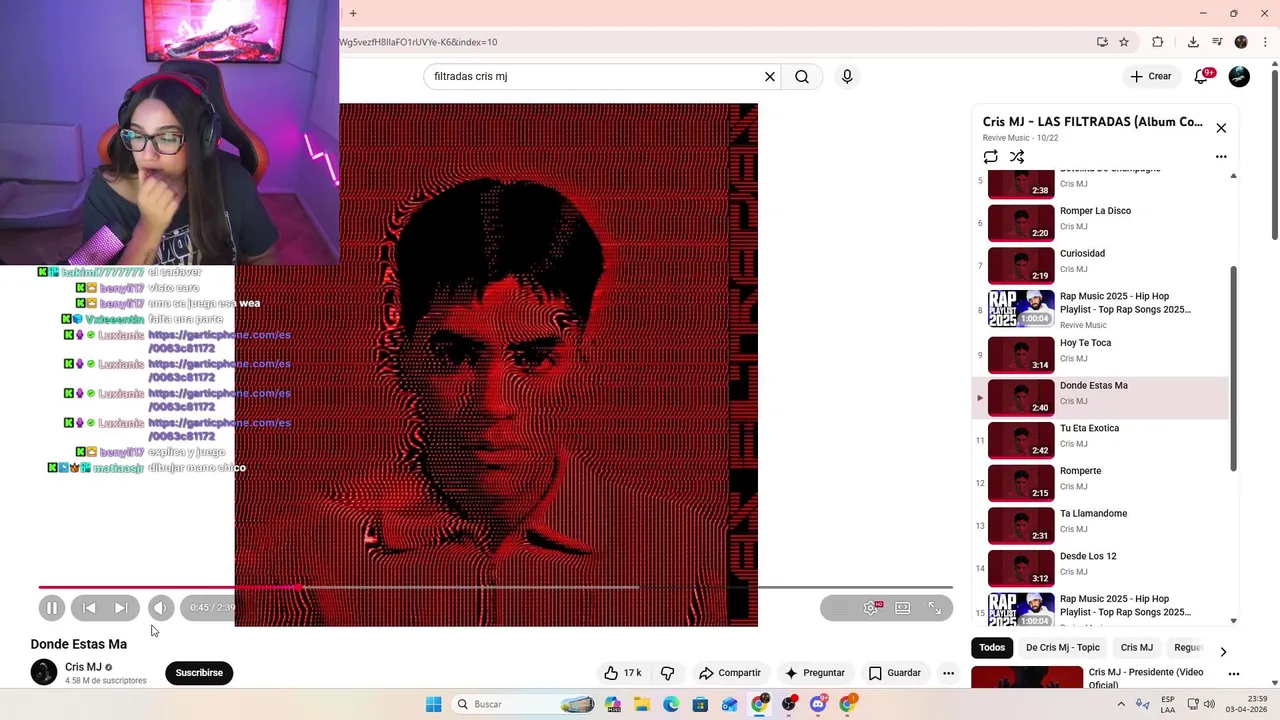Play Desde Los 12 from playlist

[1100, 568]
